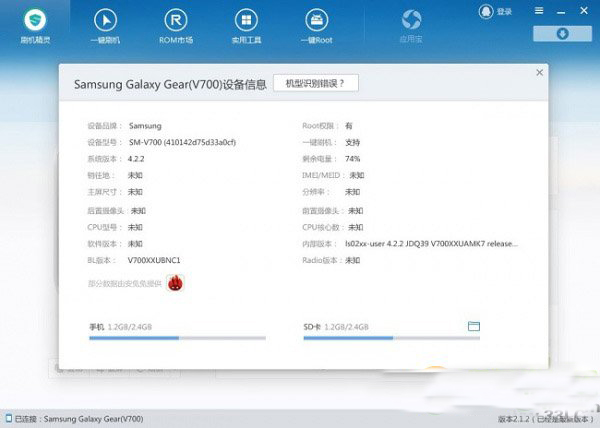The image size is (600, 428).
Task: Click the connected phone icon in status bar
Action: tap(9, 418)
